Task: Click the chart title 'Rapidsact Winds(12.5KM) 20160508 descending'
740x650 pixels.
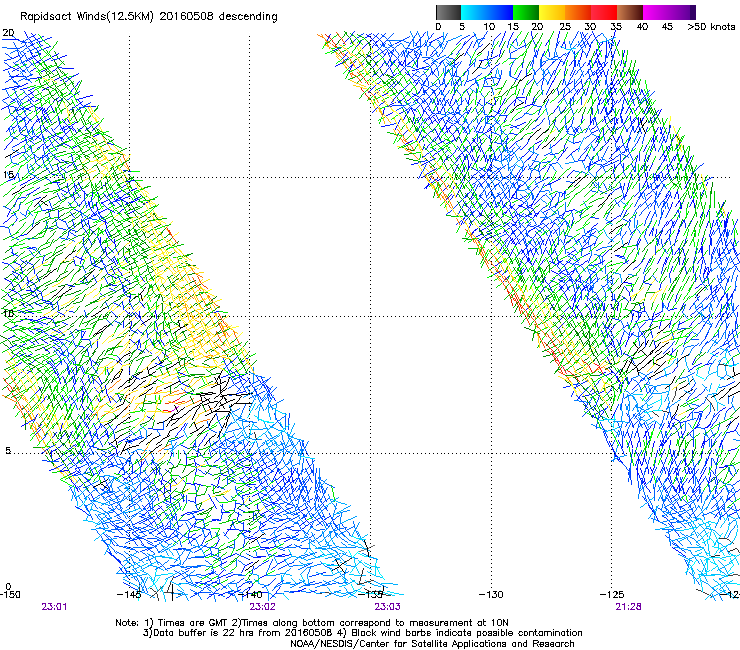Action: [x=149, y=17]
